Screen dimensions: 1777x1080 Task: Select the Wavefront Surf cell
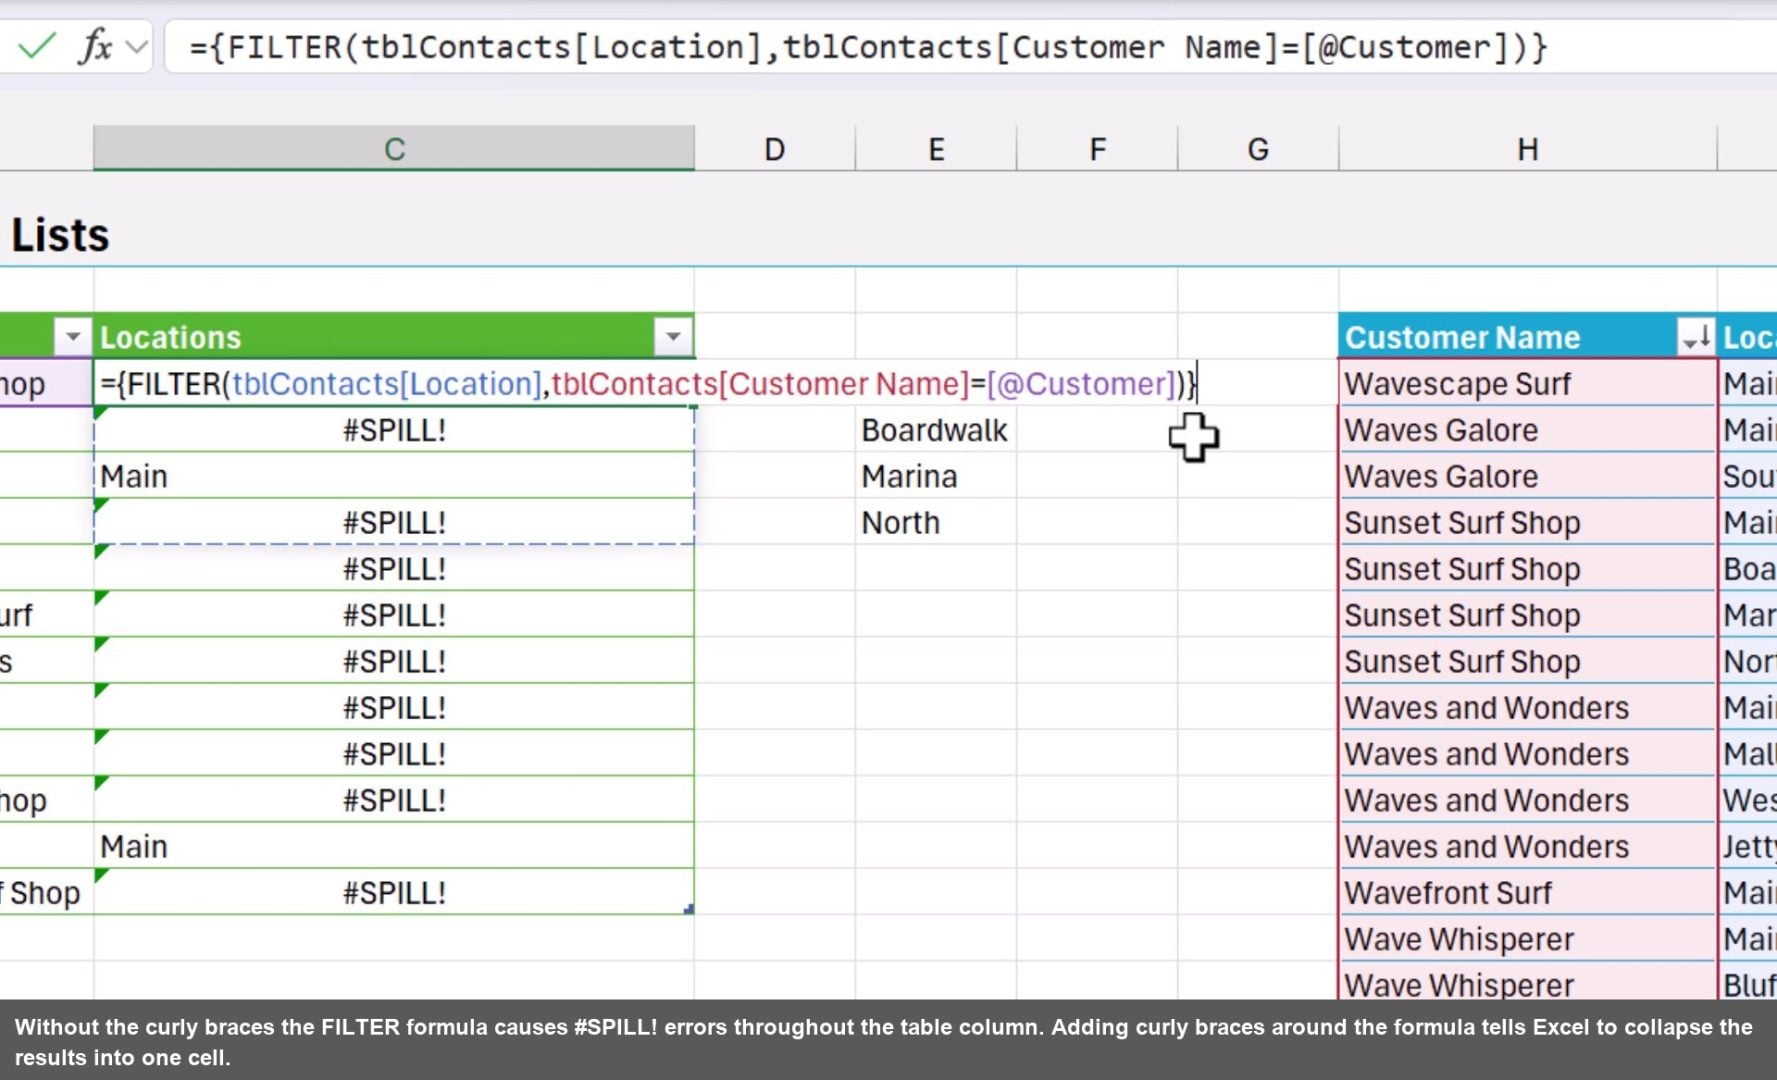[1527, 893]
